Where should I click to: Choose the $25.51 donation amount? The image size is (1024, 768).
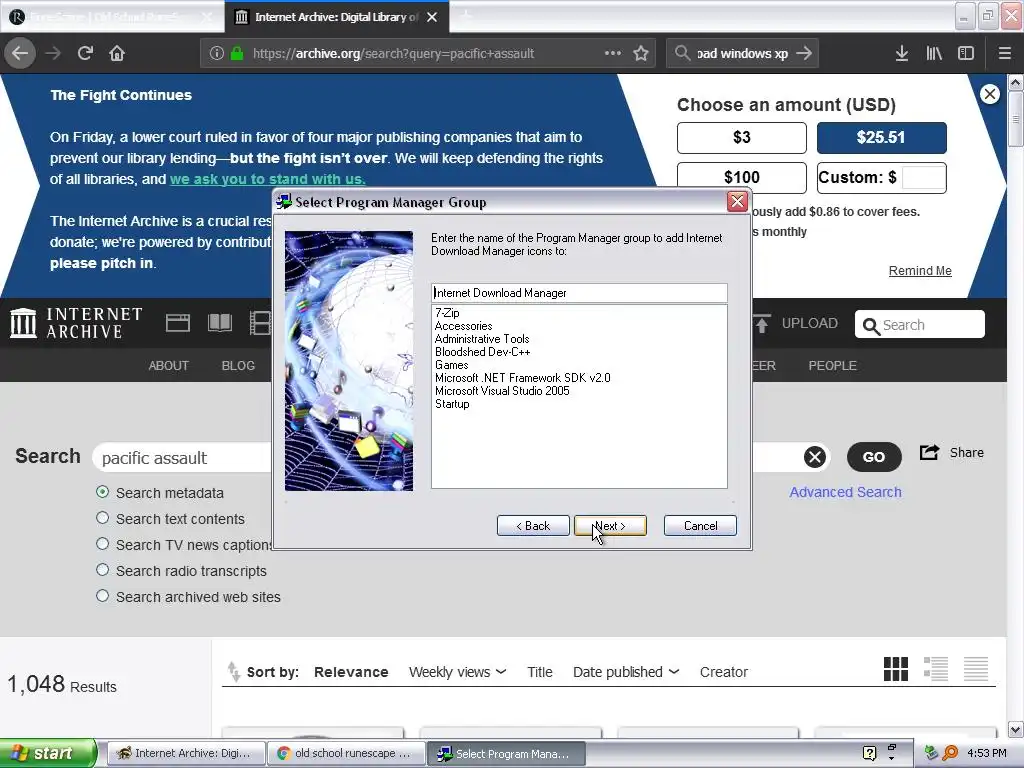click(x=882, y=138)
